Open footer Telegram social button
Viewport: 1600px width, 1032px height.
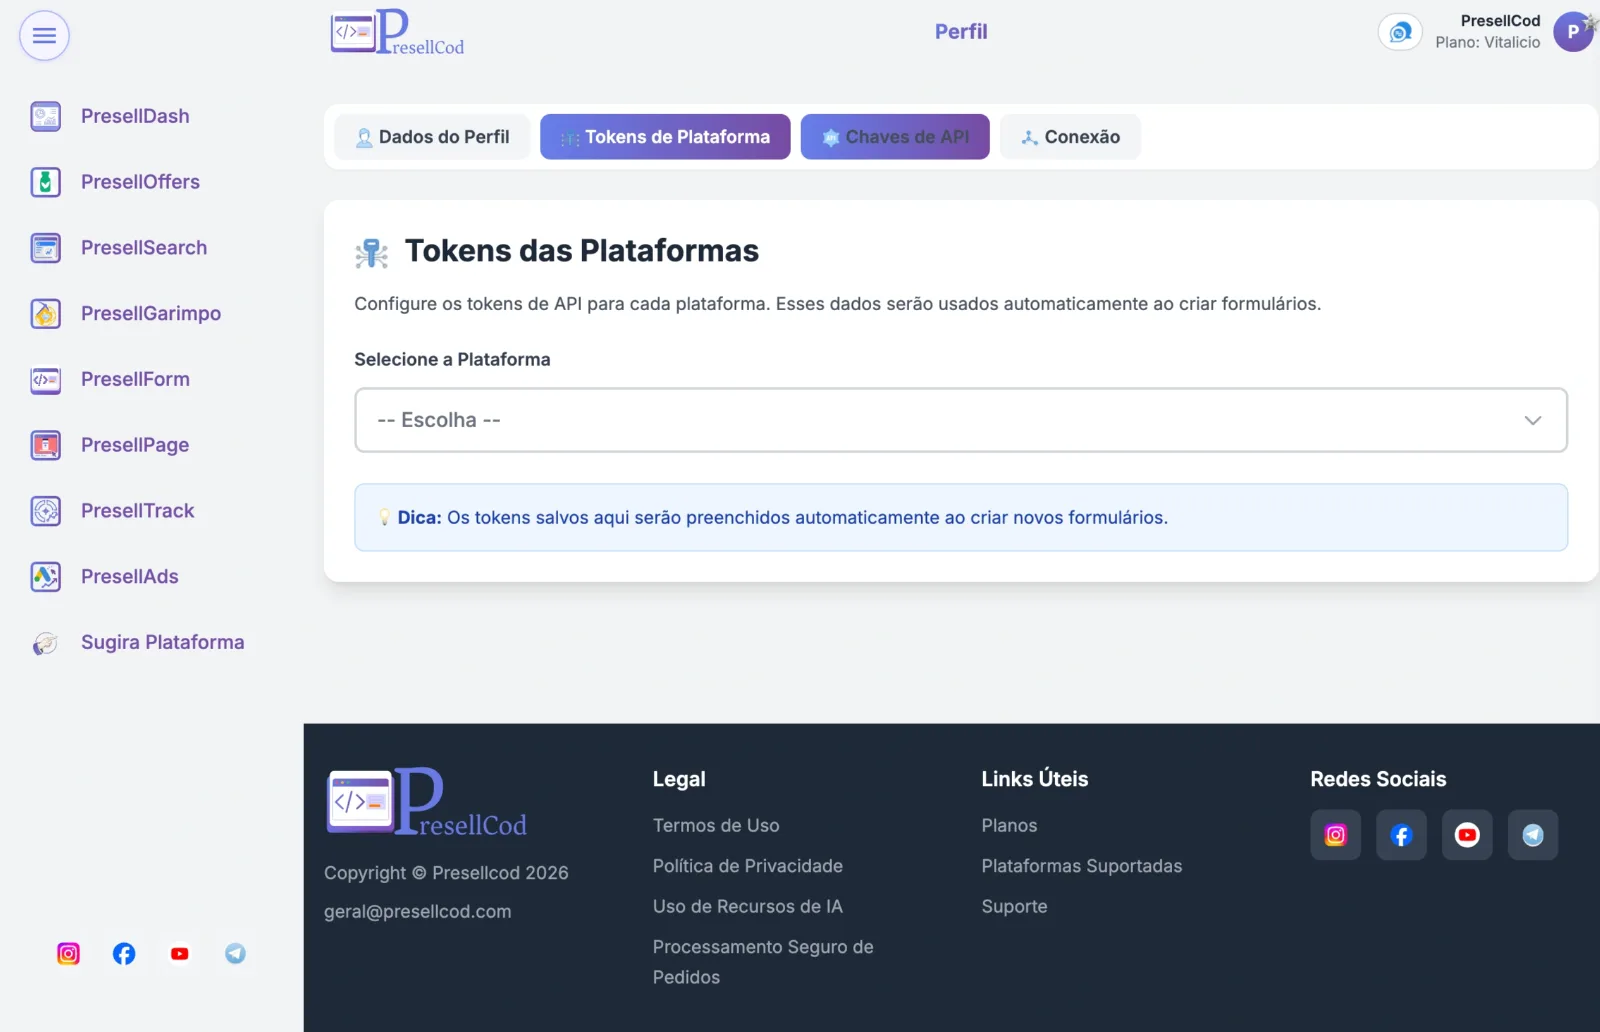(x=1533, y=835)
